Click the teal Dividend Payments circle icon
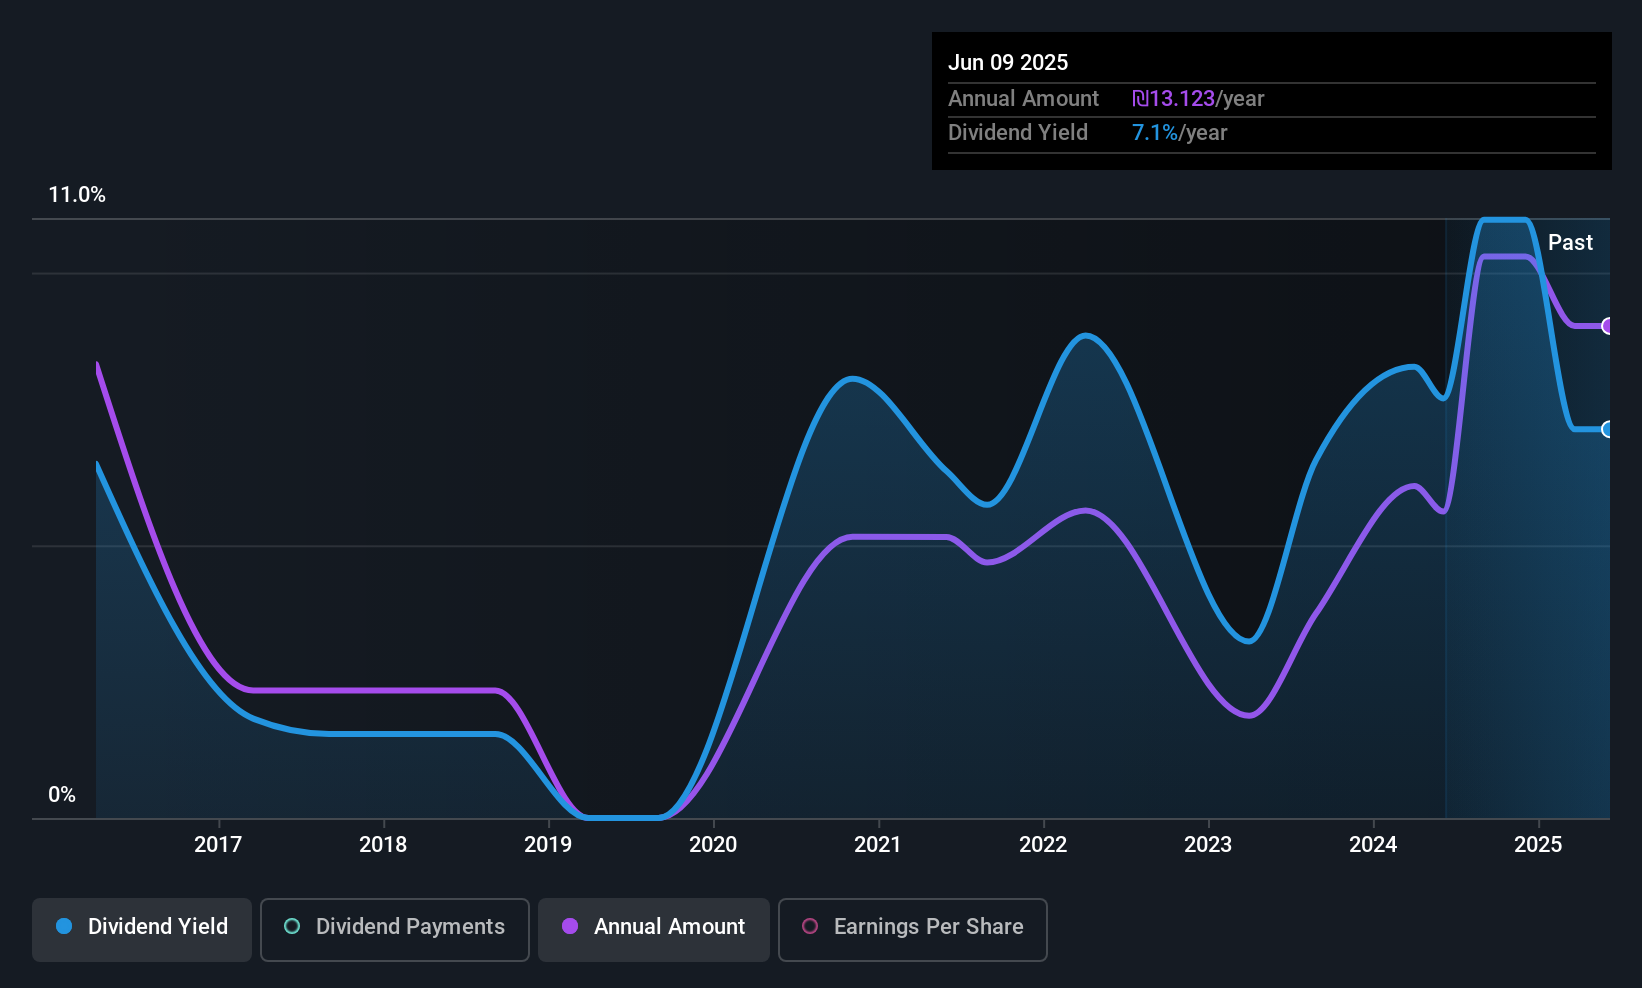The image size is (1642, 988). click(x=292, y=926)
